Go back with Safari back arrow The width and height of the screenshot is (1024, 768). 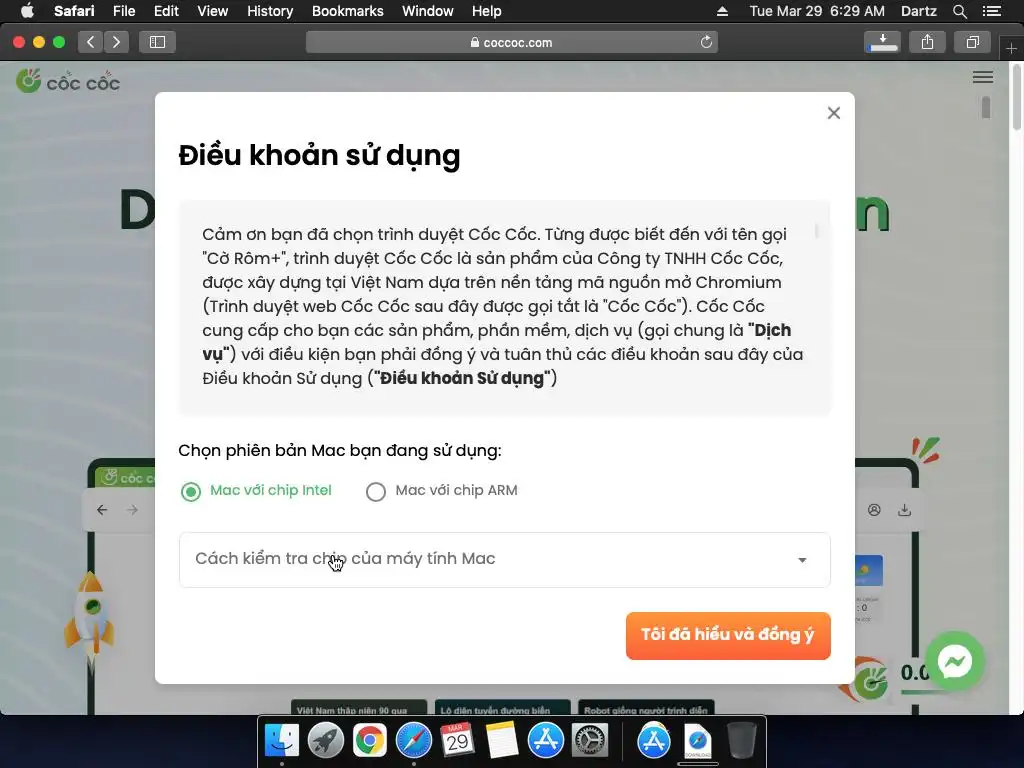(91, 42)
